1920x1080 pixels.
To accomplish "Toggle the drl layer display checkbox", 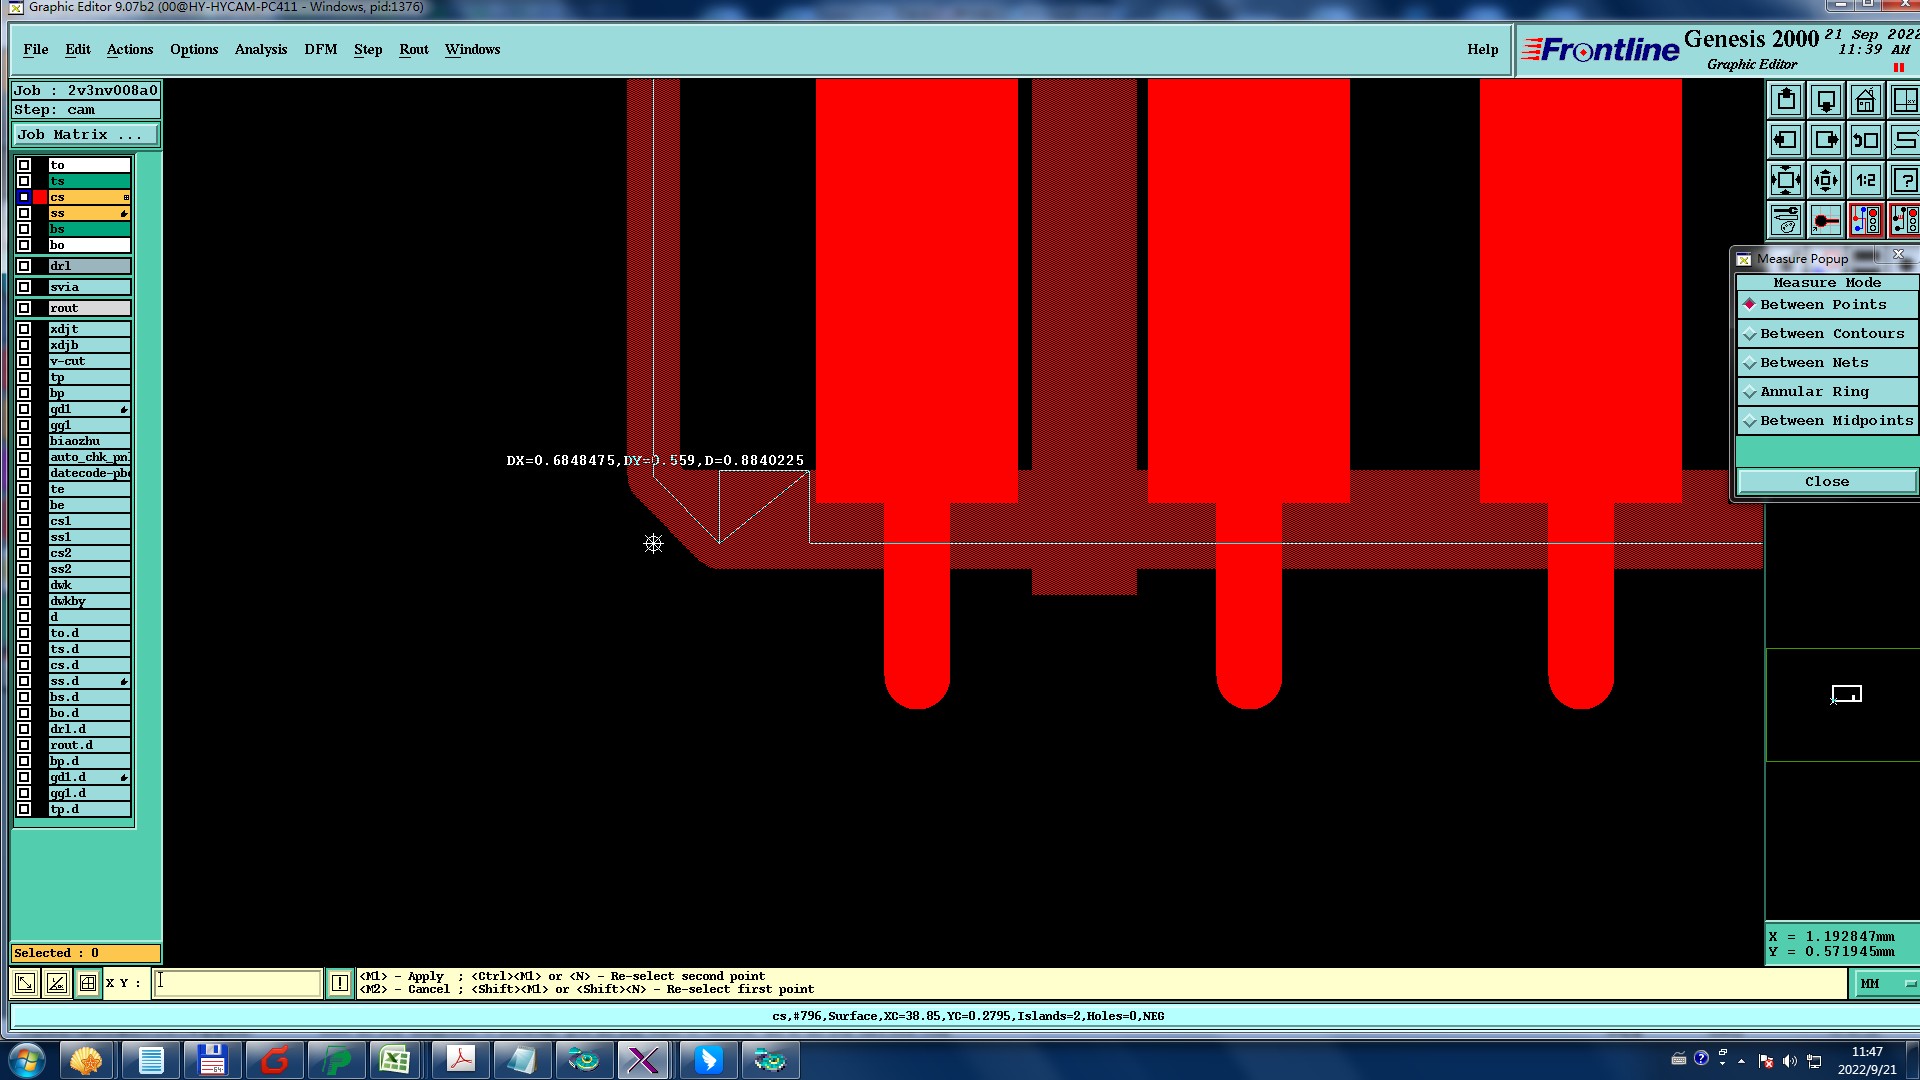I will click(24, 266).
